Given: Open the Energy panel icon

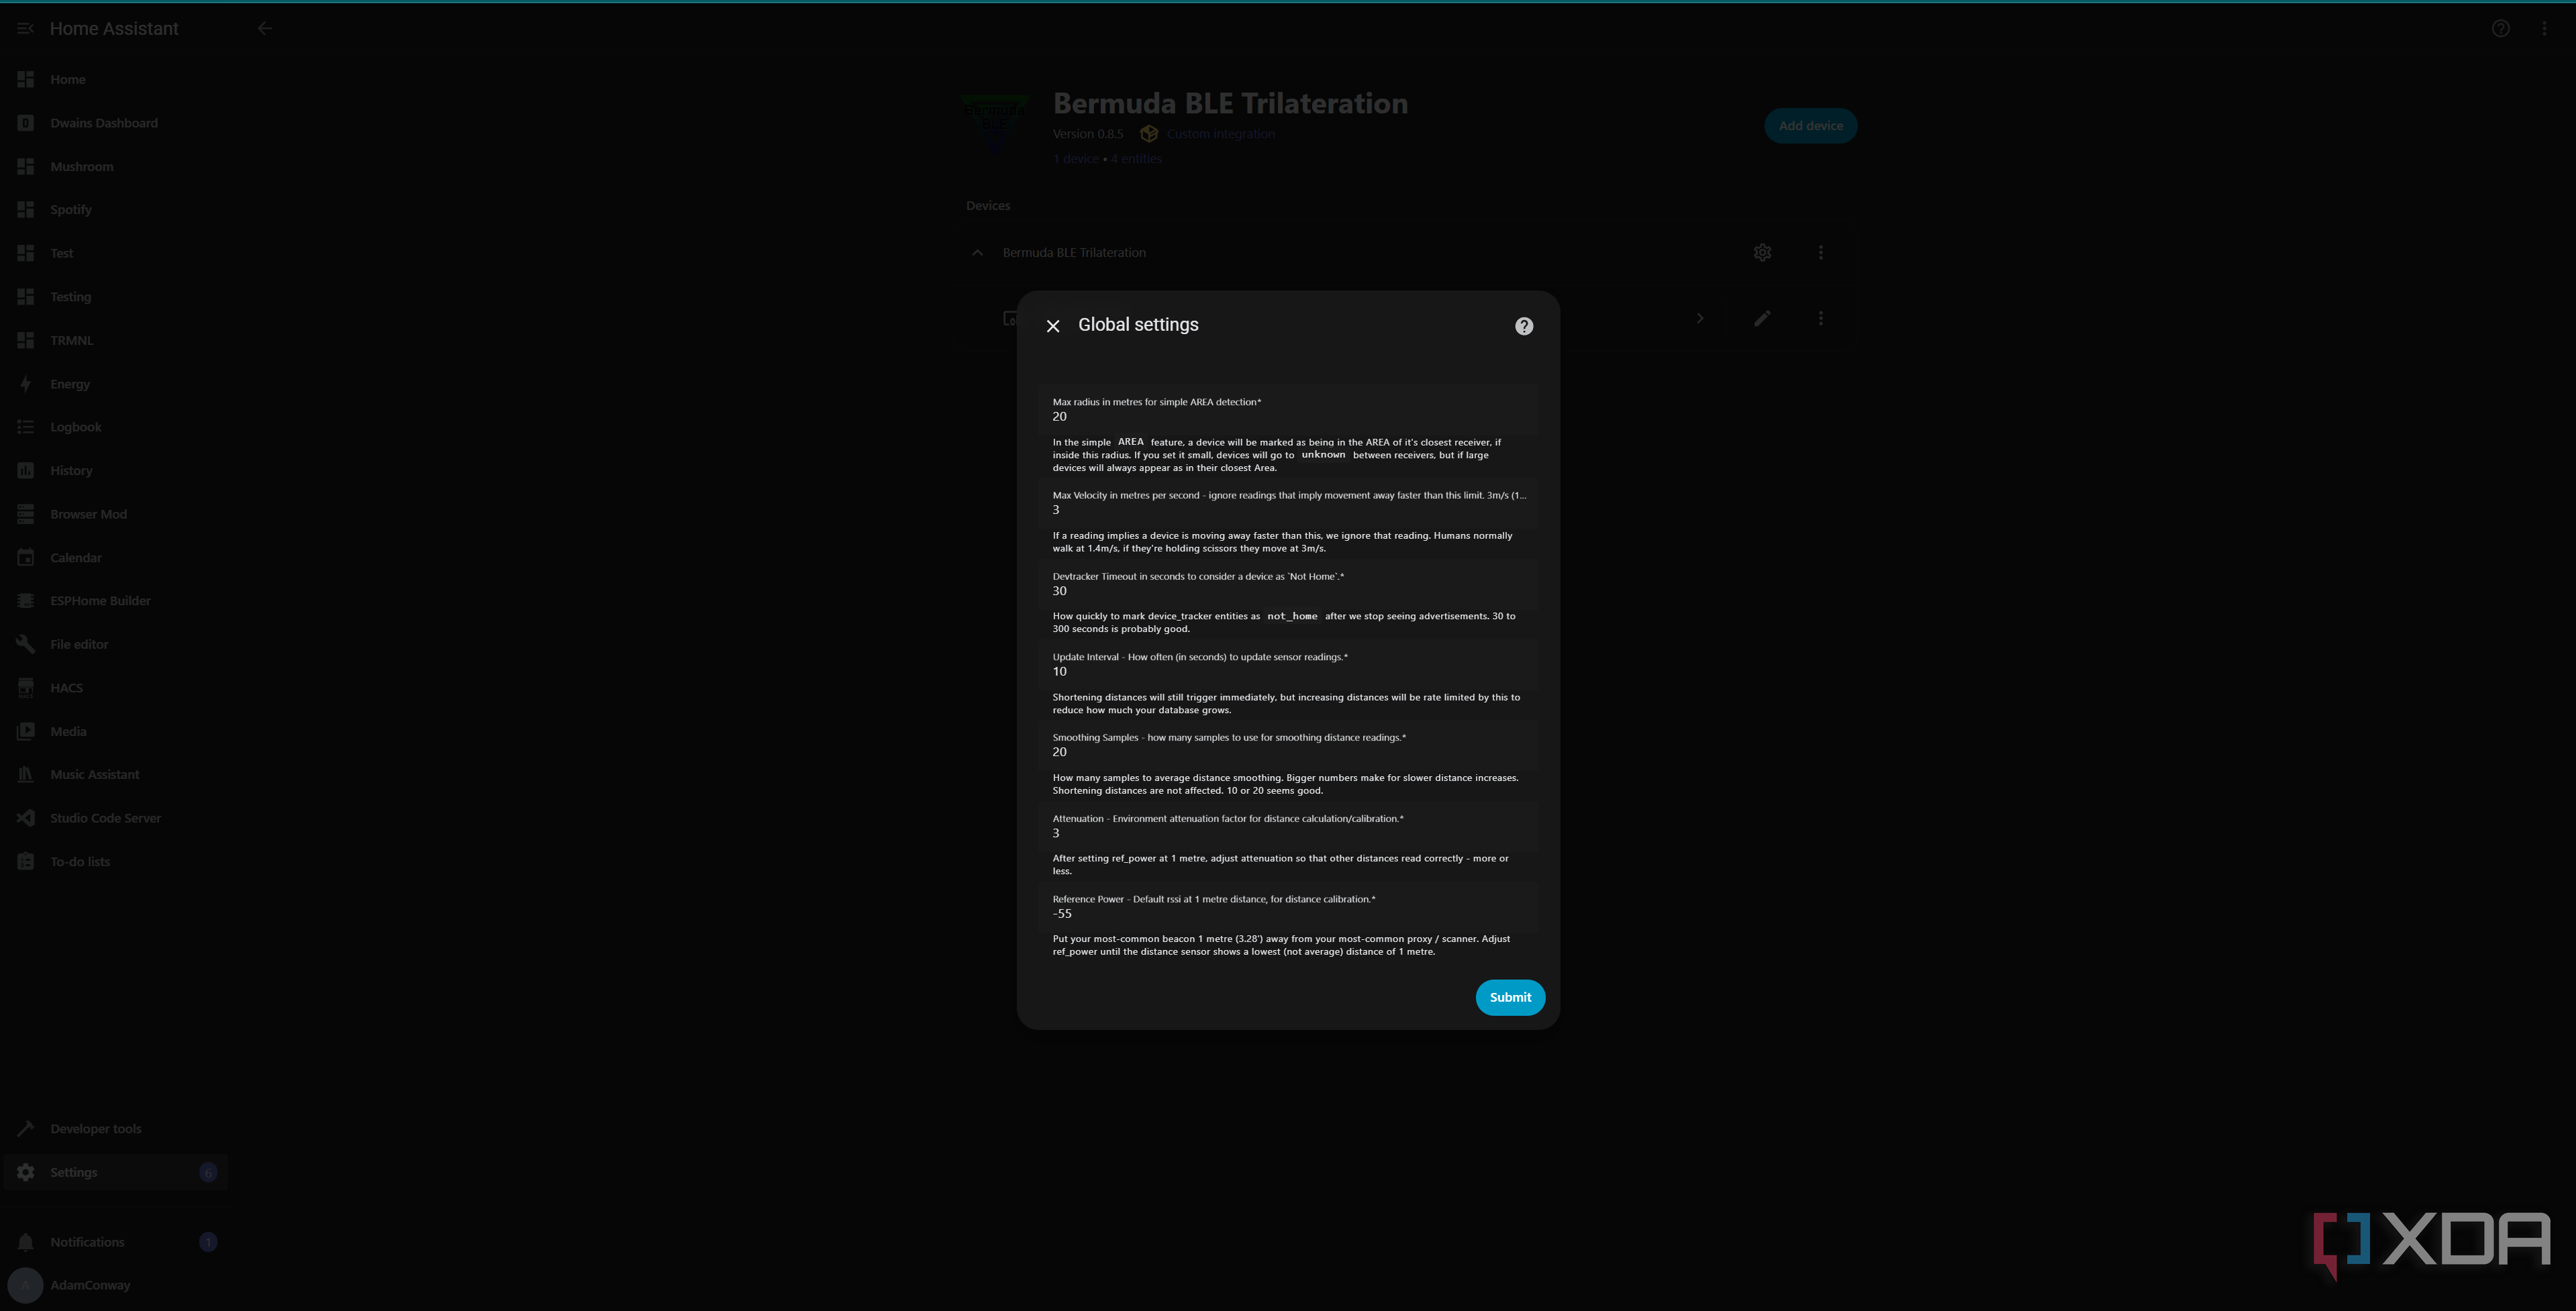Looking at the screenshot, I should click(x=26, y=384).
